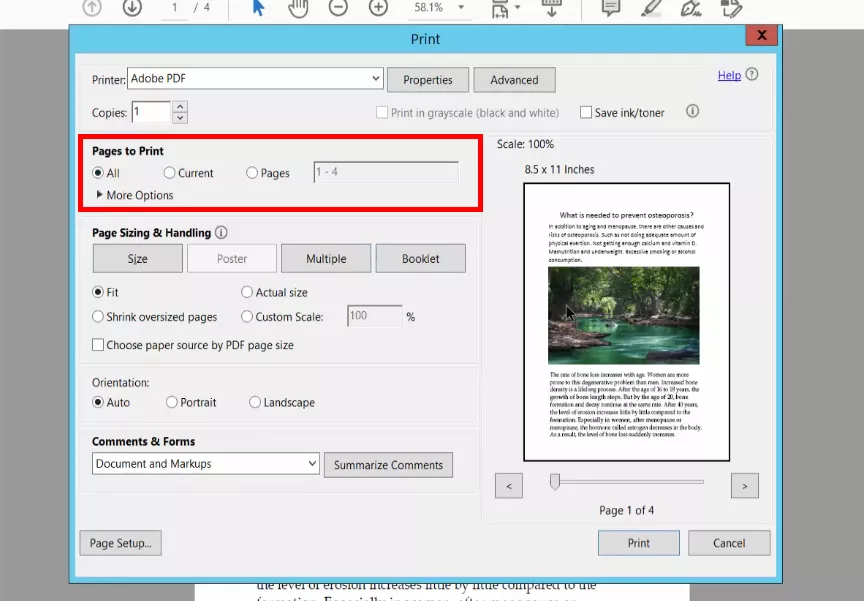The width and height of the screenshot is (864, 601).
Task: Check Choose paper source by PDF page size
Action: [x=97, y=345]
